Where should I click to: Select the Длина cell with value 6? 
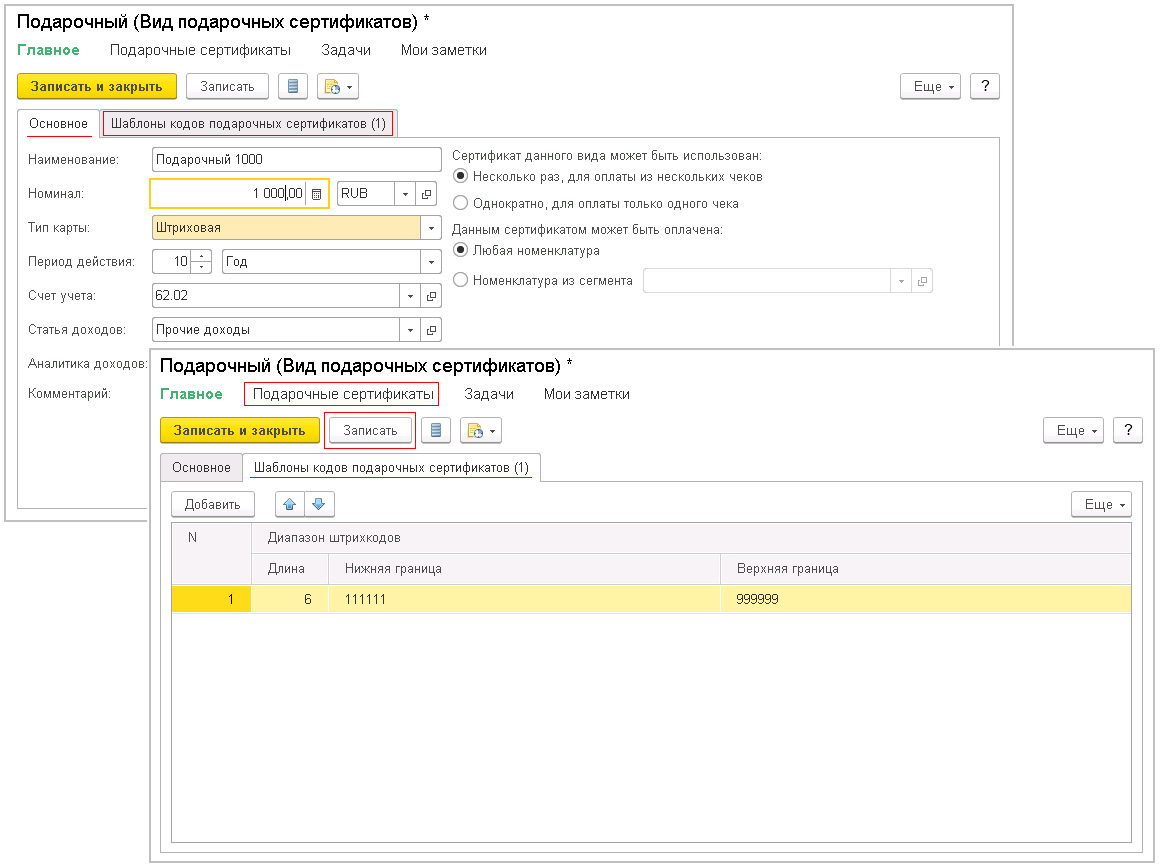pos(290,599)
